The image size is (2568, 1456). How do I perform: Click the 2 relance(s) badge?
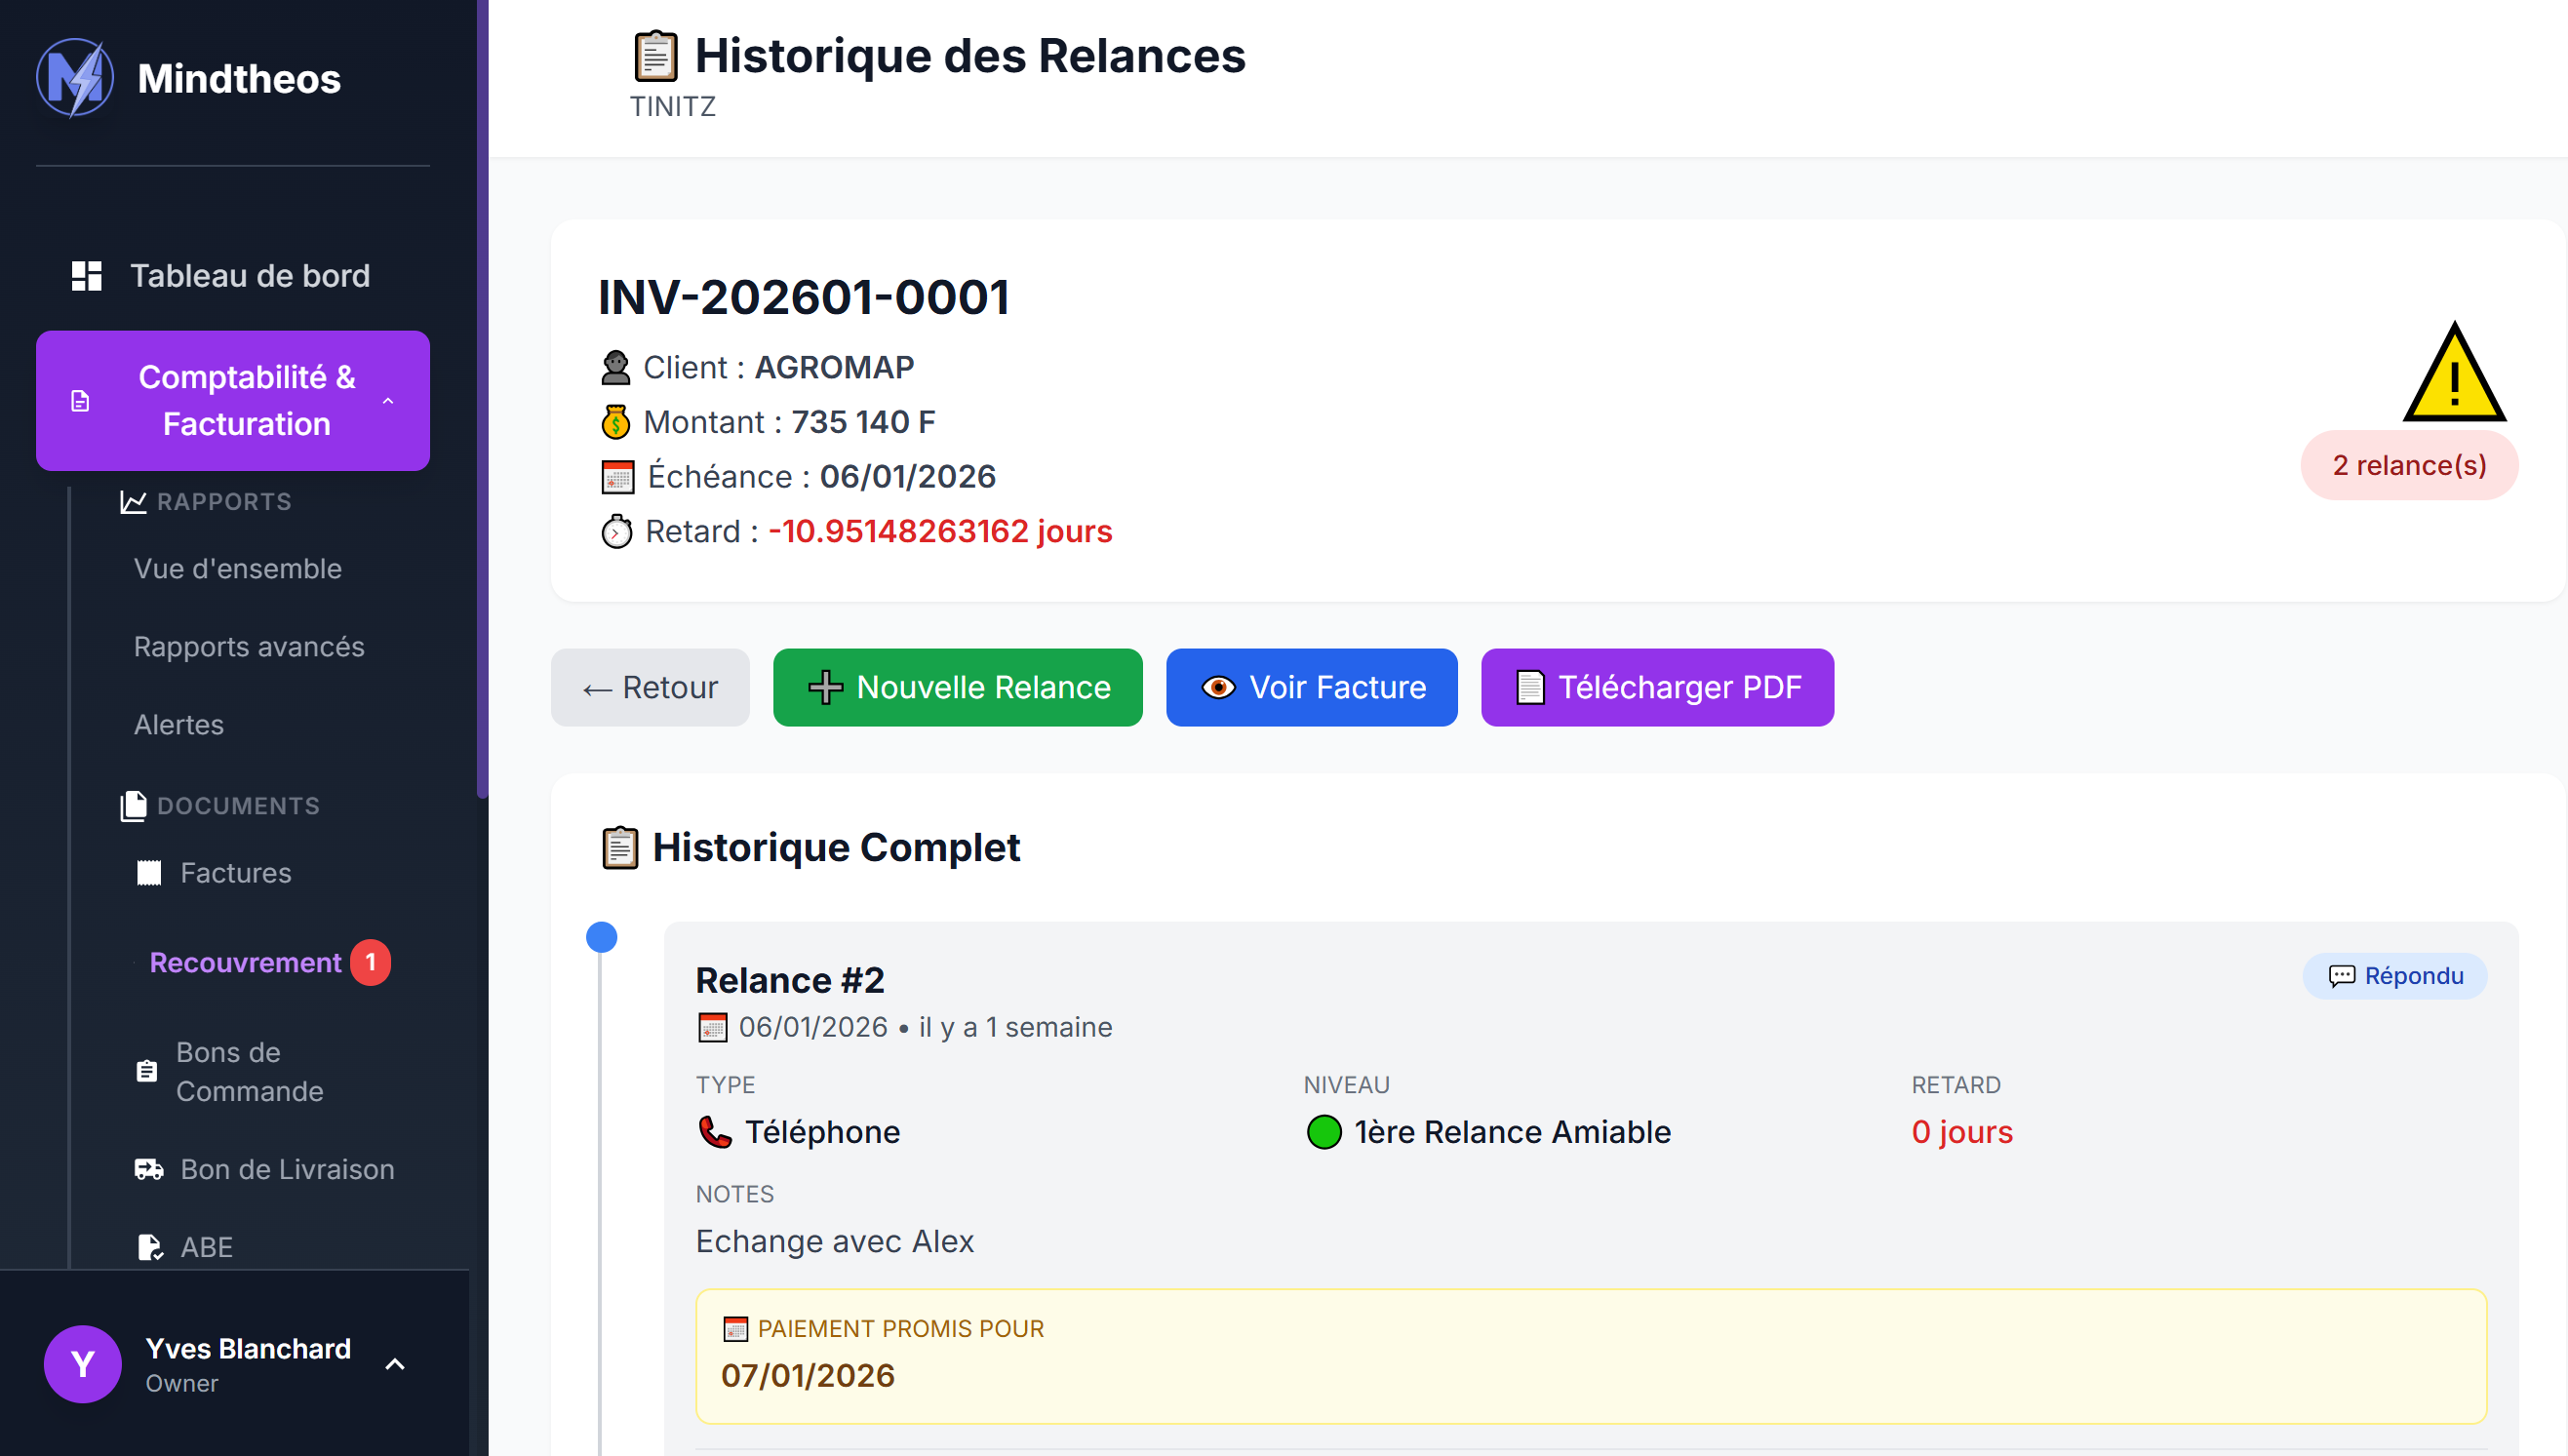[x=2410, y=465]
